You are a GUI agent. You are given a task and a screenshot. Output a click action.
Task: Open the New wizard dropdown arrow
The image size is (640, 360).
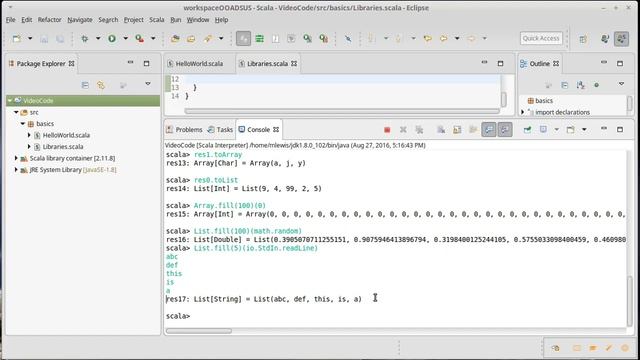coord(30,38)
